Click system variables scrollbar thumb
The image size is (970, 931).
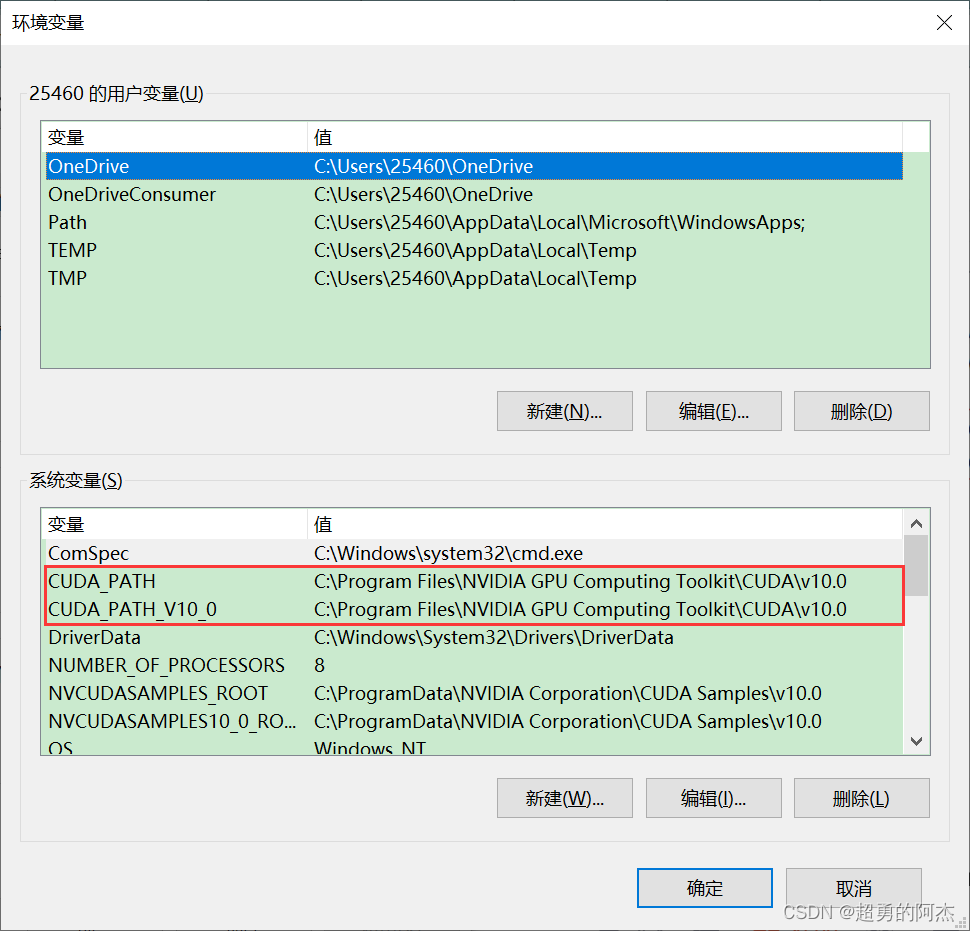pos(916,565)
